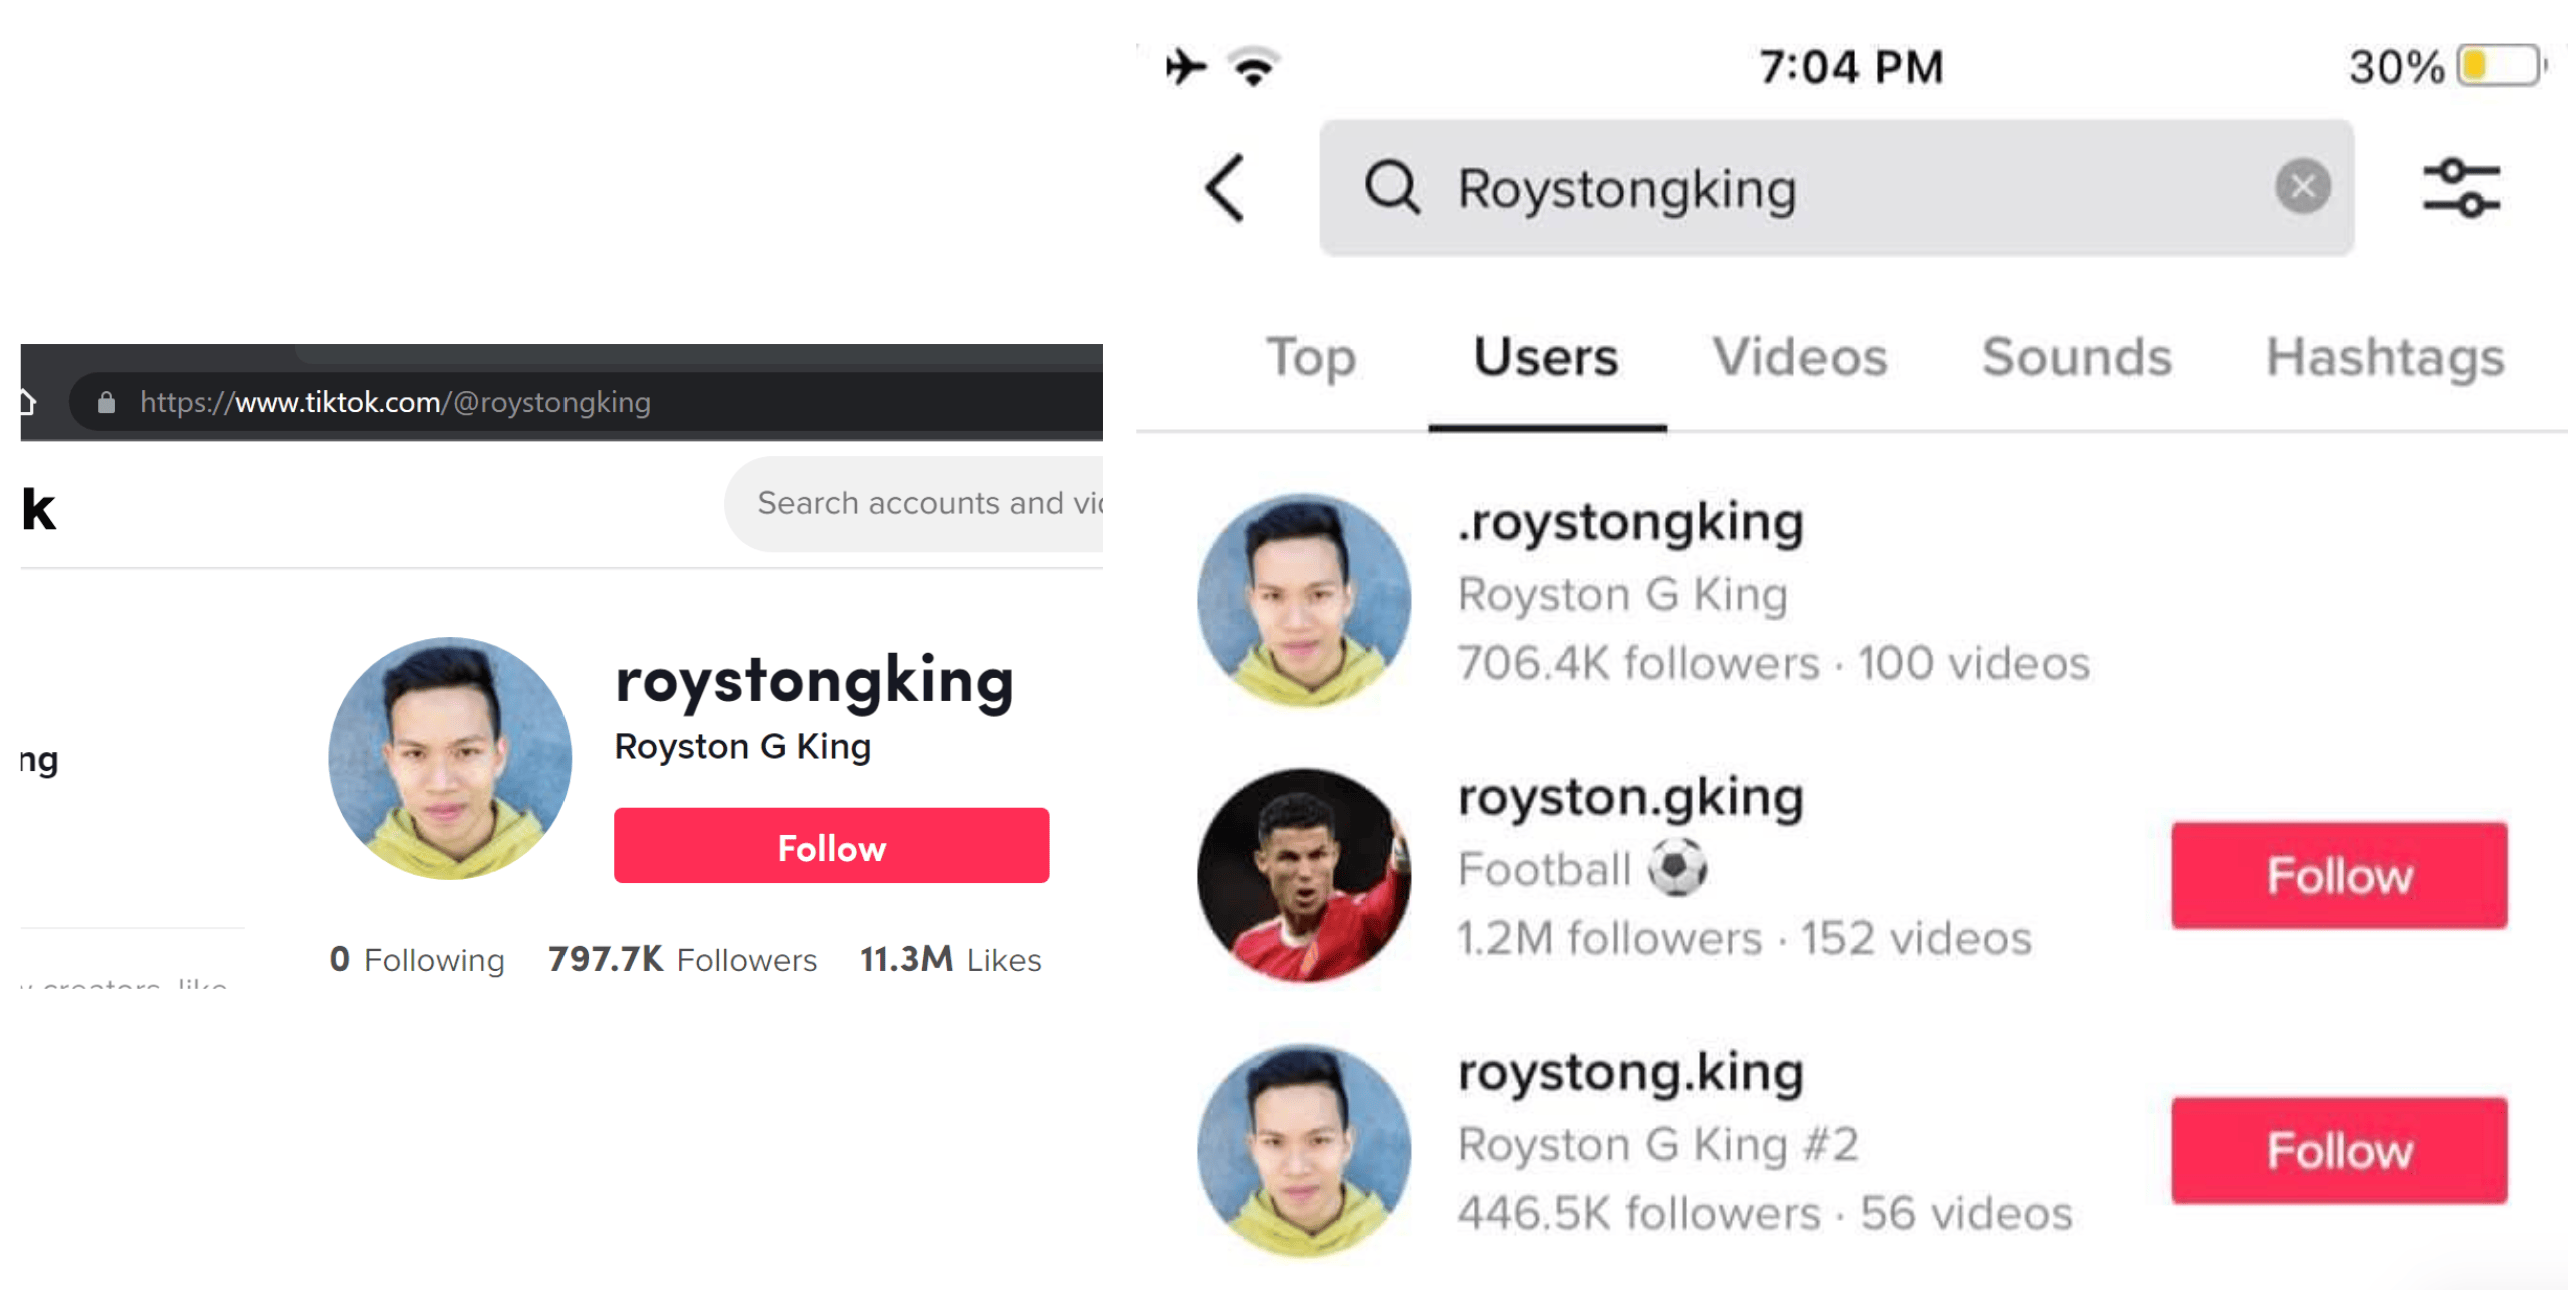Screen dimensions: 2568x1290
Task: Click the magnifying glass search icon
Action: click(x=1392, y=188)
